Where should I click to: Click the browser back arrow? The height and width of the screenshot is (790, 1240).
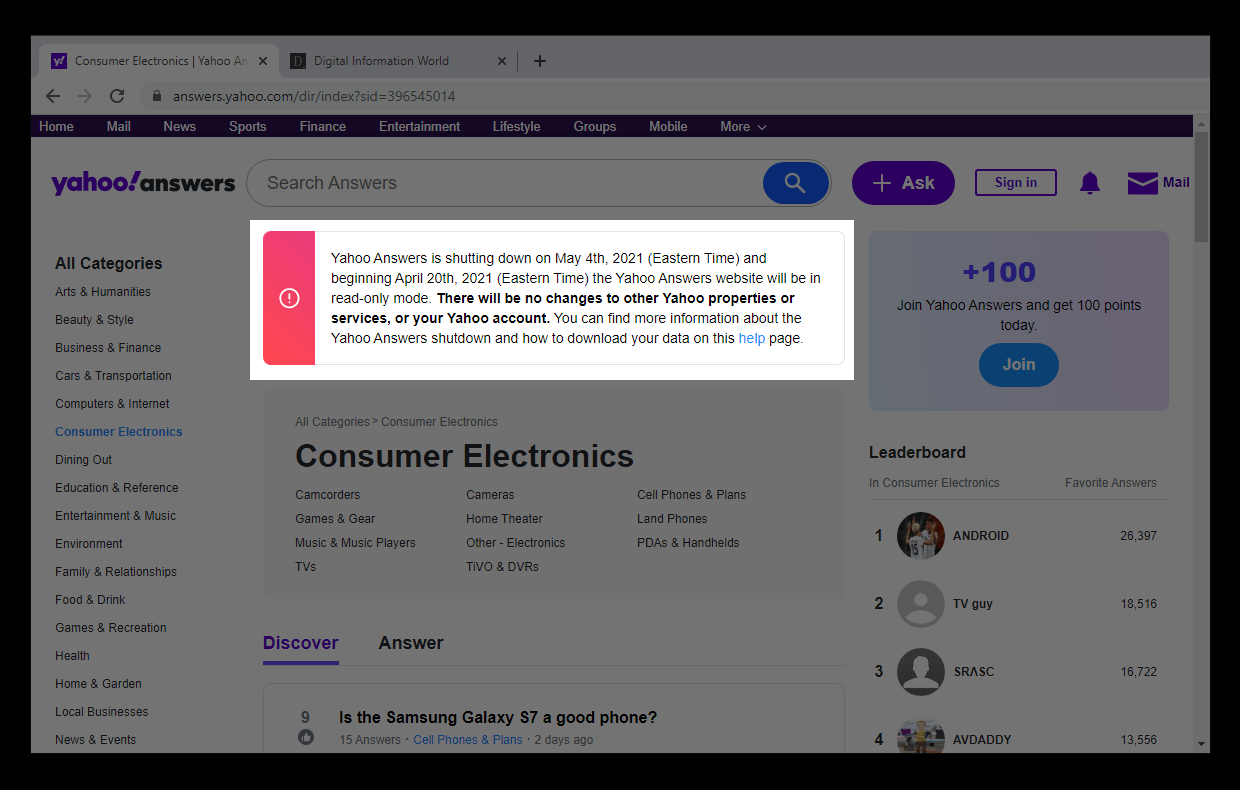click(53, 96)
